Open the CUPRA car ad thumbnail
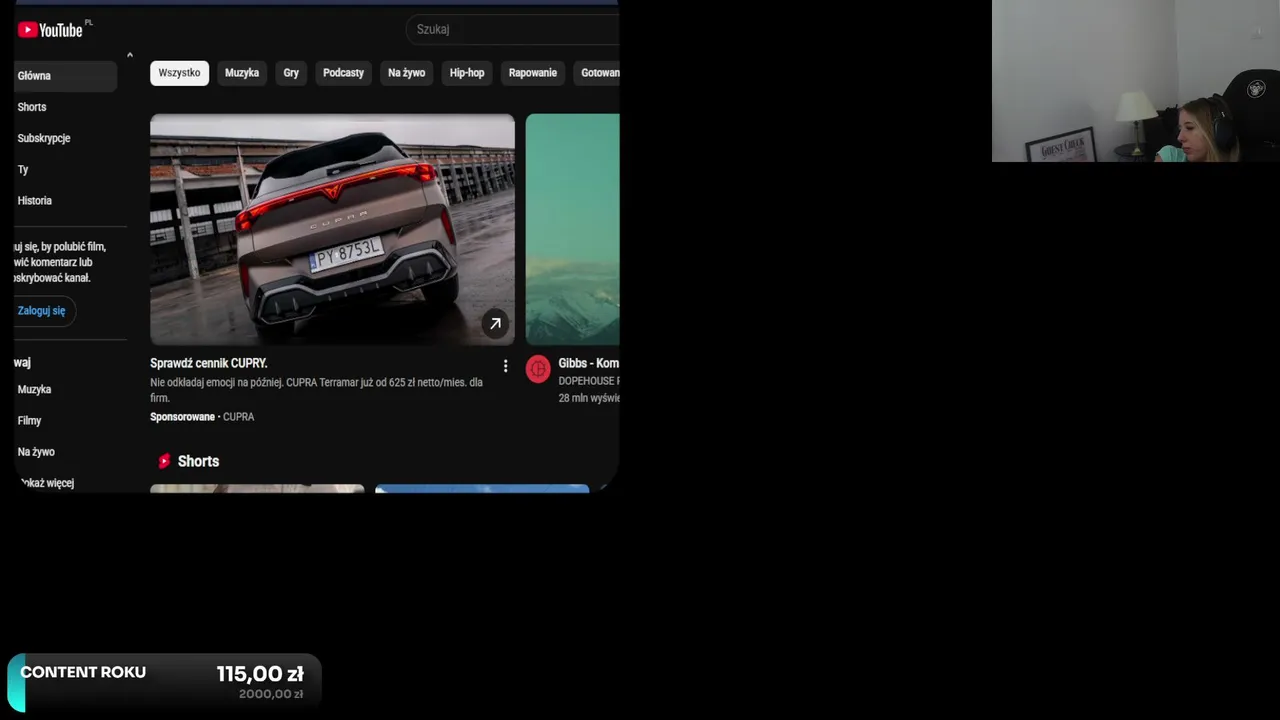 332,229
